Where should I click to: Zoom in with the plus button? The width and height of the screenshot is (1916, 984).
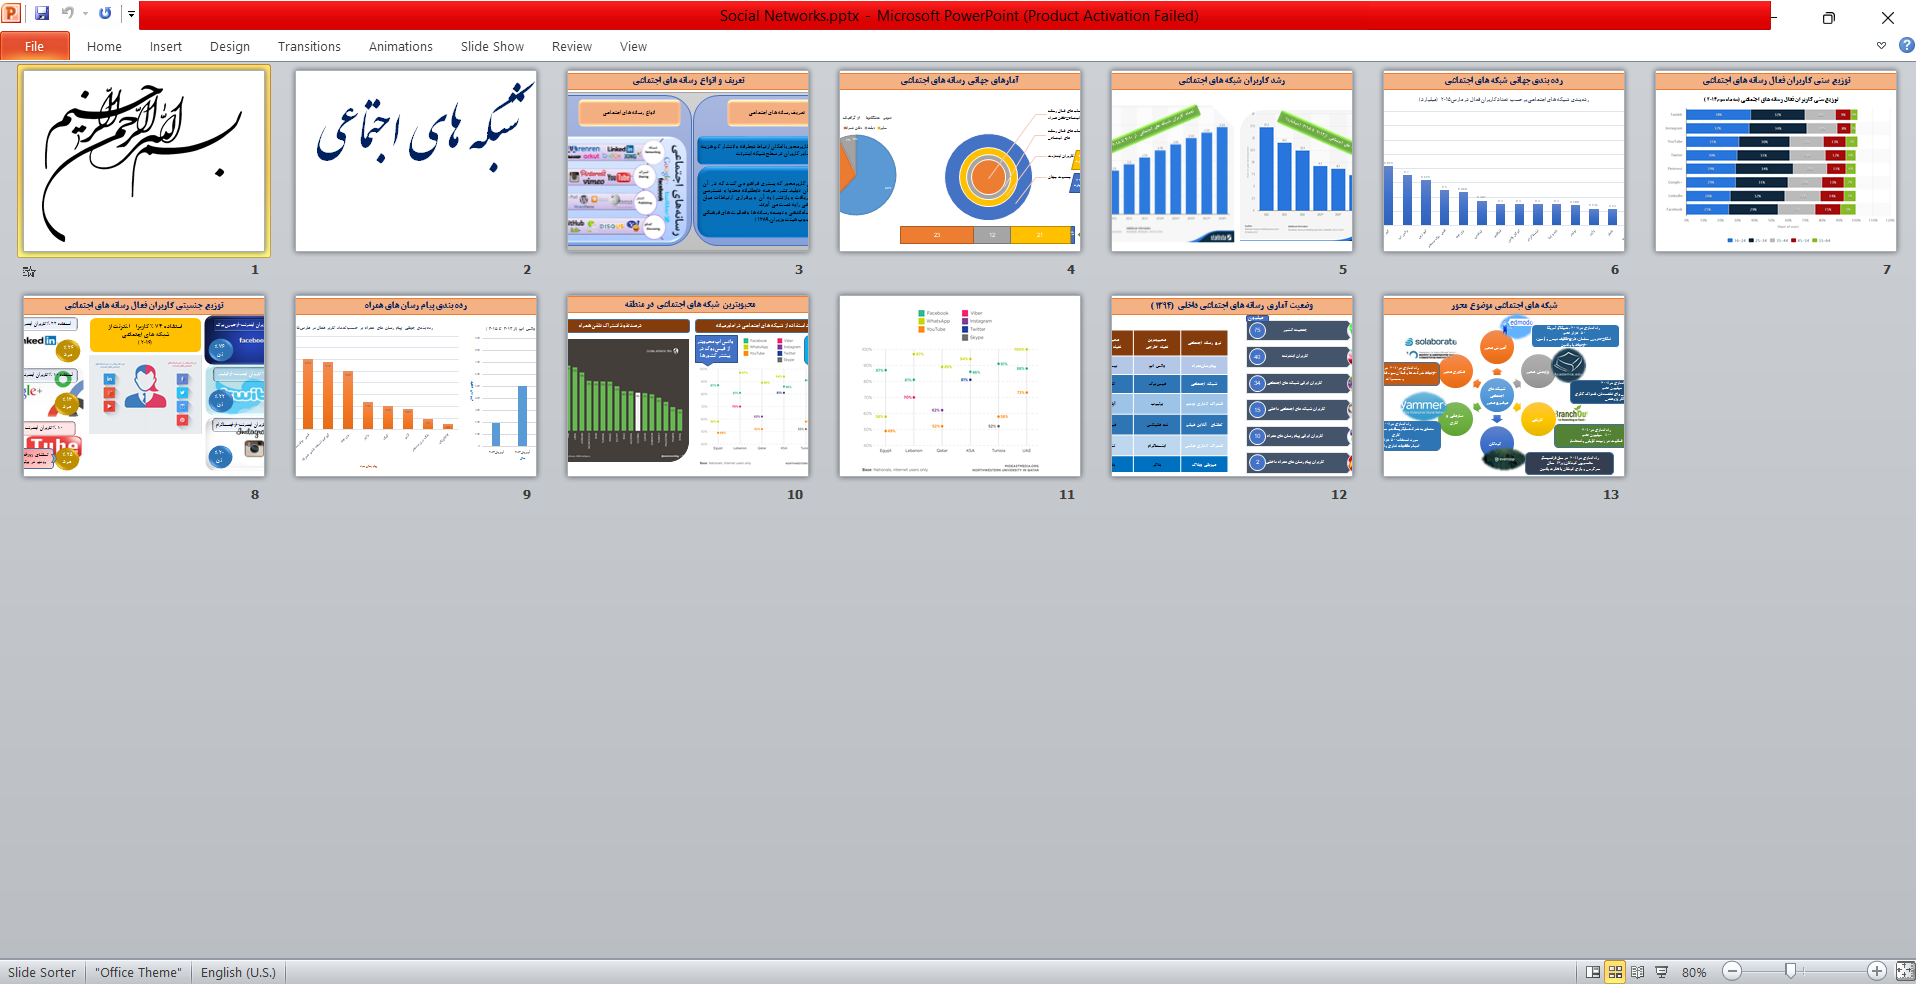(1877, 971)
